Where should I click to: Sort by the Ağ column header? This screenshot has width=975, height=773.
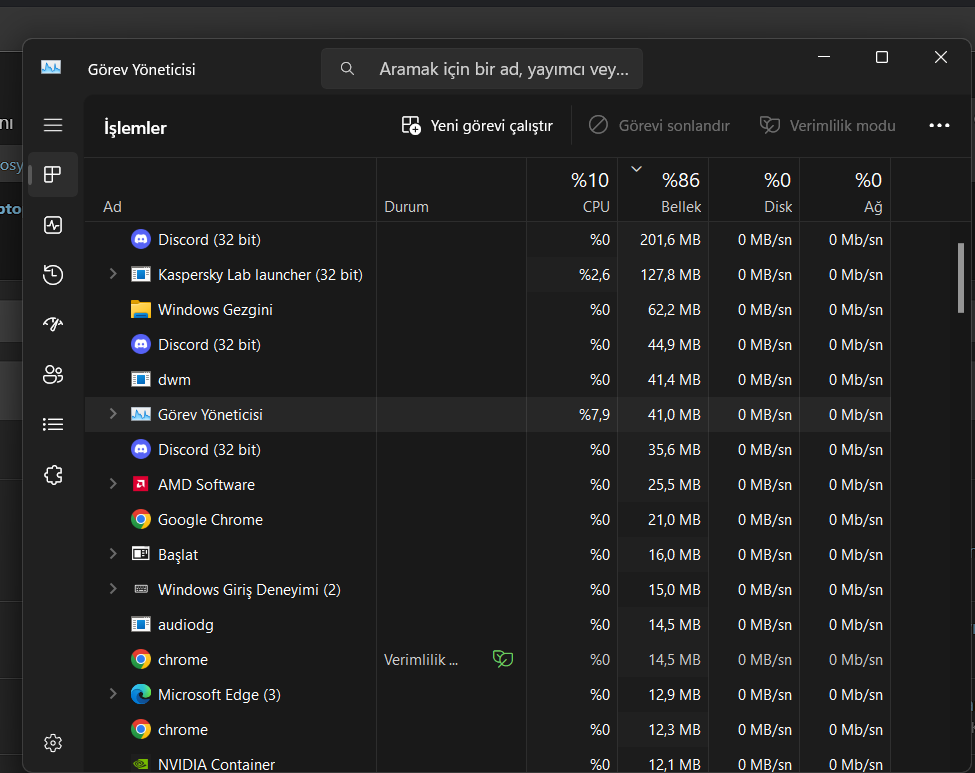pos(845,190)
